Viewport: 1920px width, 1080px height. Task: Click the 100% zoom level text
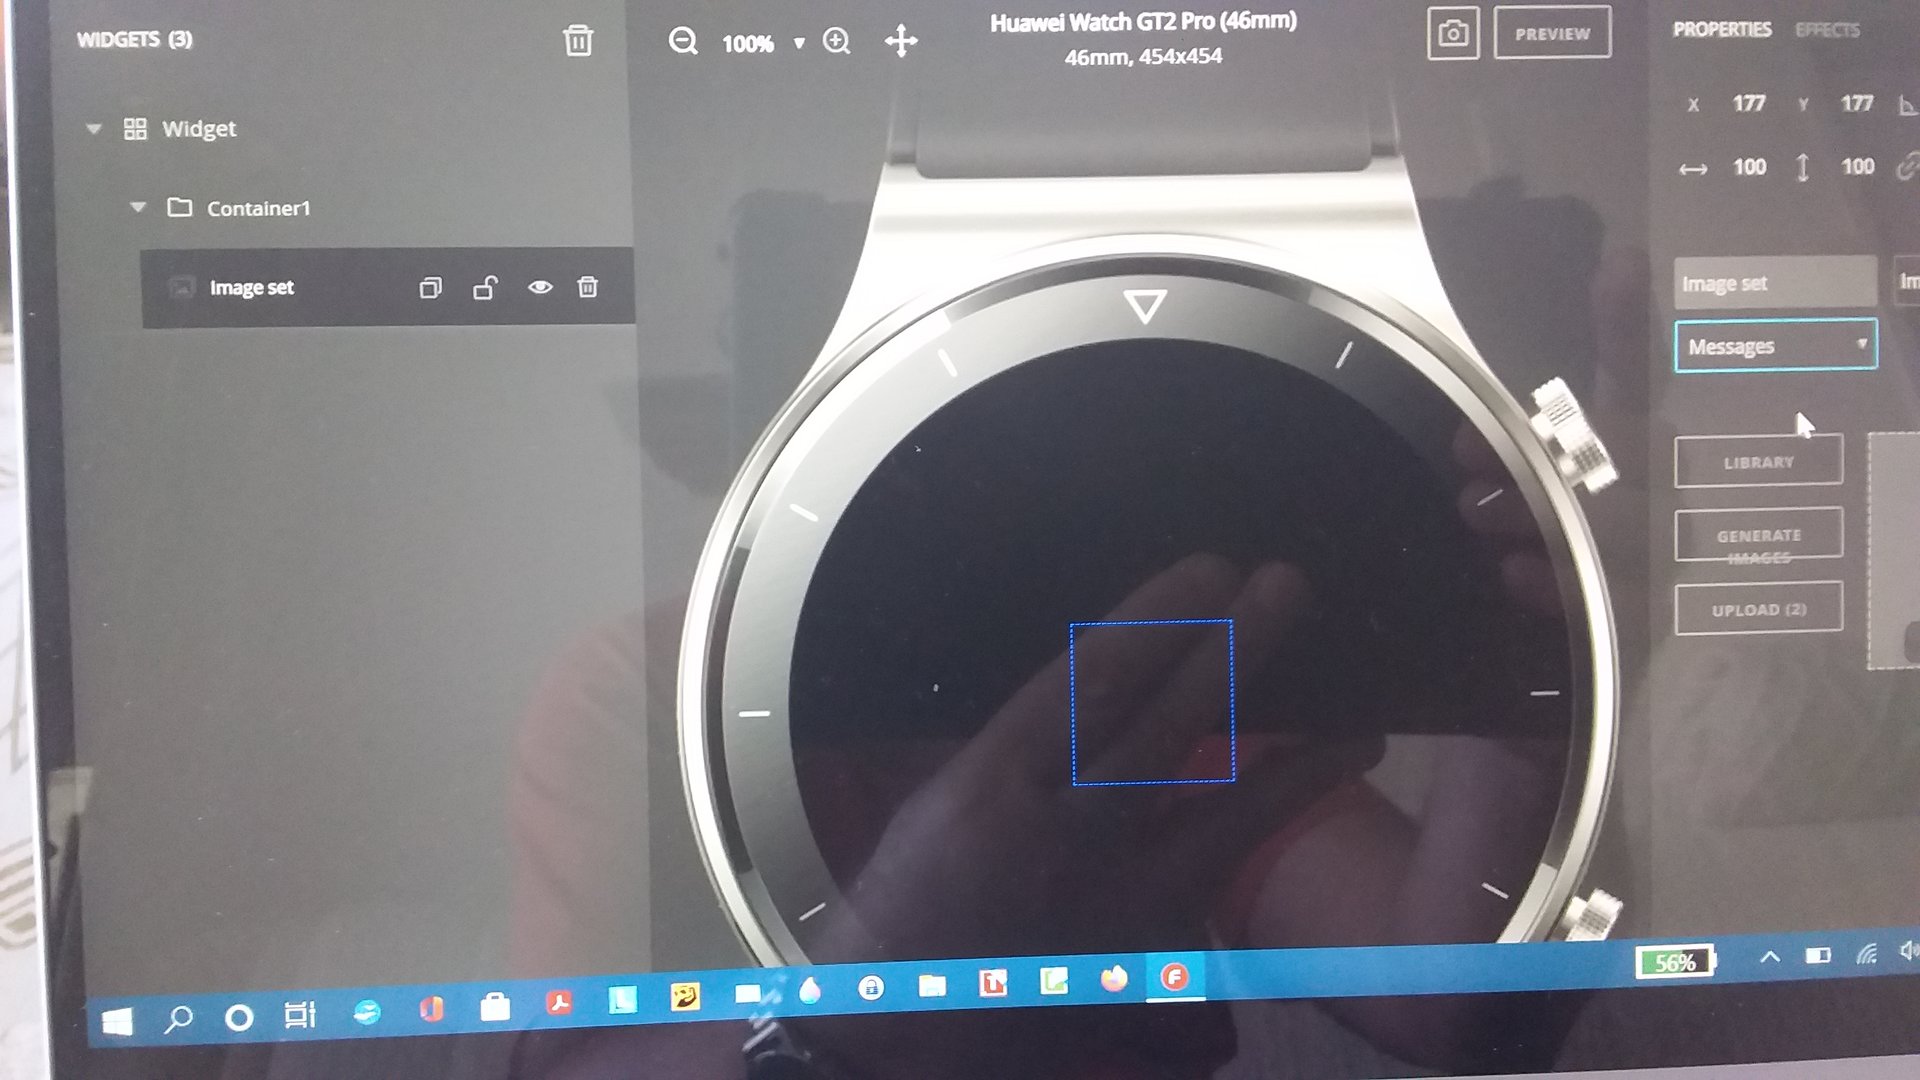pos(748,44)
